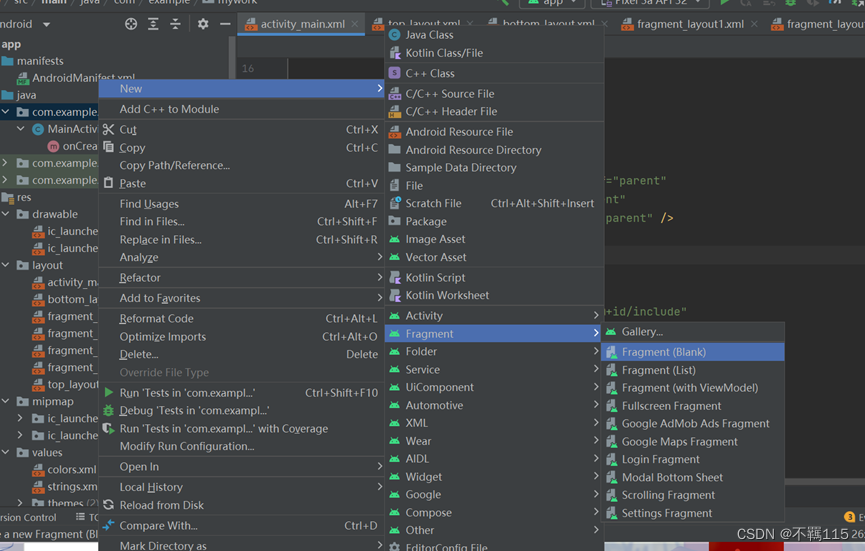Choose Fragment (with ViewModel)
Screen dimensions: 865x551
pos(693,388)
